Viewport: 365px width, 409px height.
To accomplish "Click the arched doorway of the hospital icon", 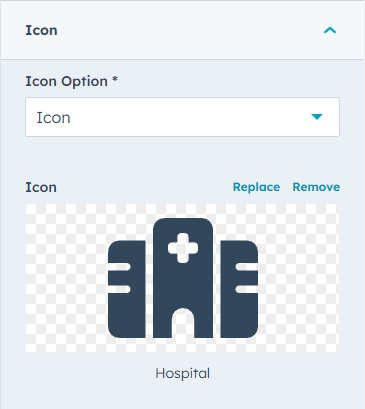I will click(x=183, y=323).
